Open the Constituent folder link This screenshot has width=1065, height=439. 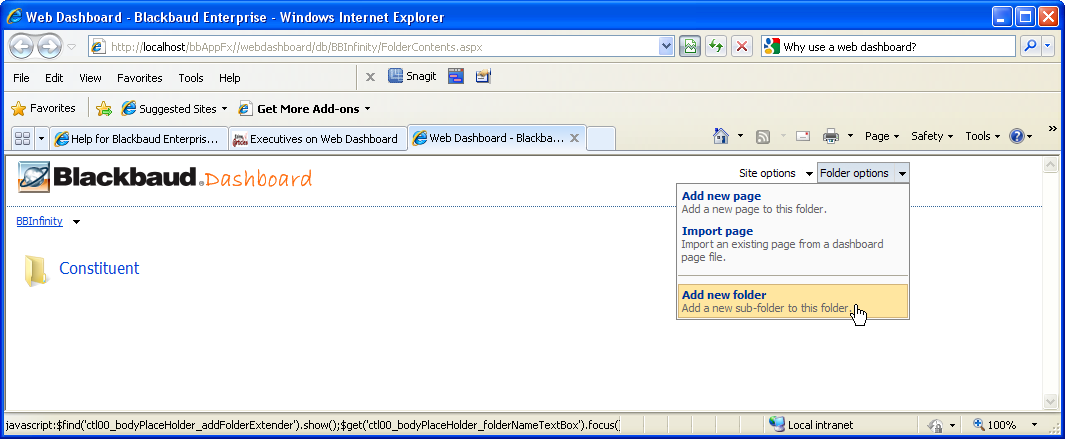coord(99,268)
